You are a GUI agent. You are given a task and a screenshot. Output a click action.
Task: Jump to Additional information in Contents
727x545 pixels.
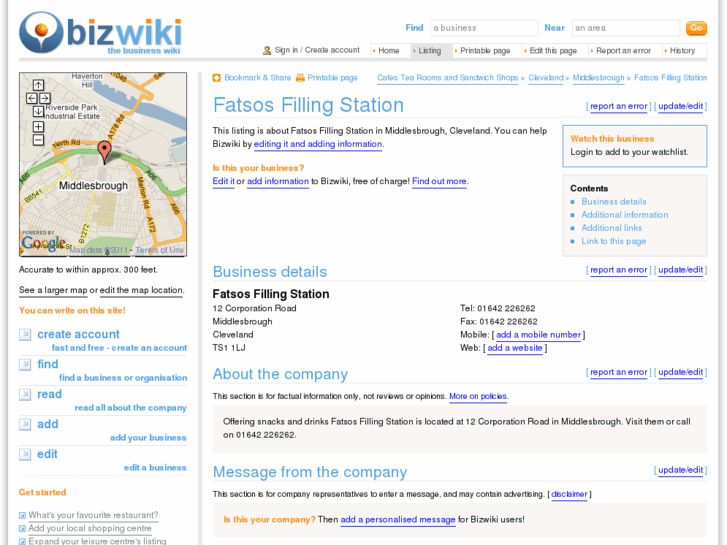(625, 215)
